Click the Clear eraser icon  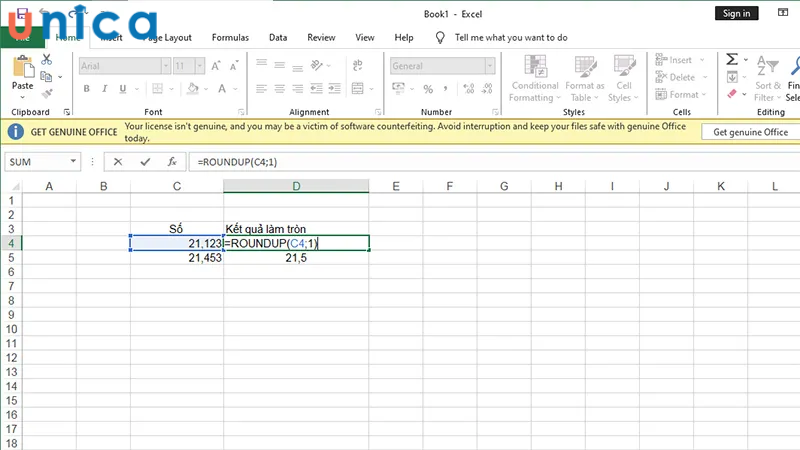coord(732,94)
